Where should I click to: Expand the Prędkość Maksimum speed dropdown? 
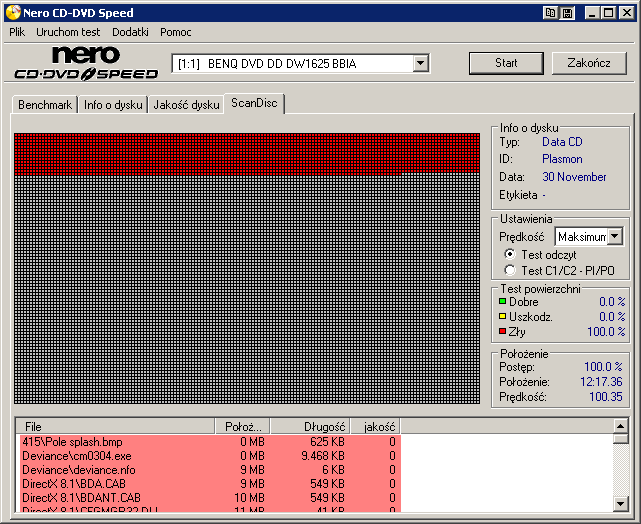(x=615, y=236)
